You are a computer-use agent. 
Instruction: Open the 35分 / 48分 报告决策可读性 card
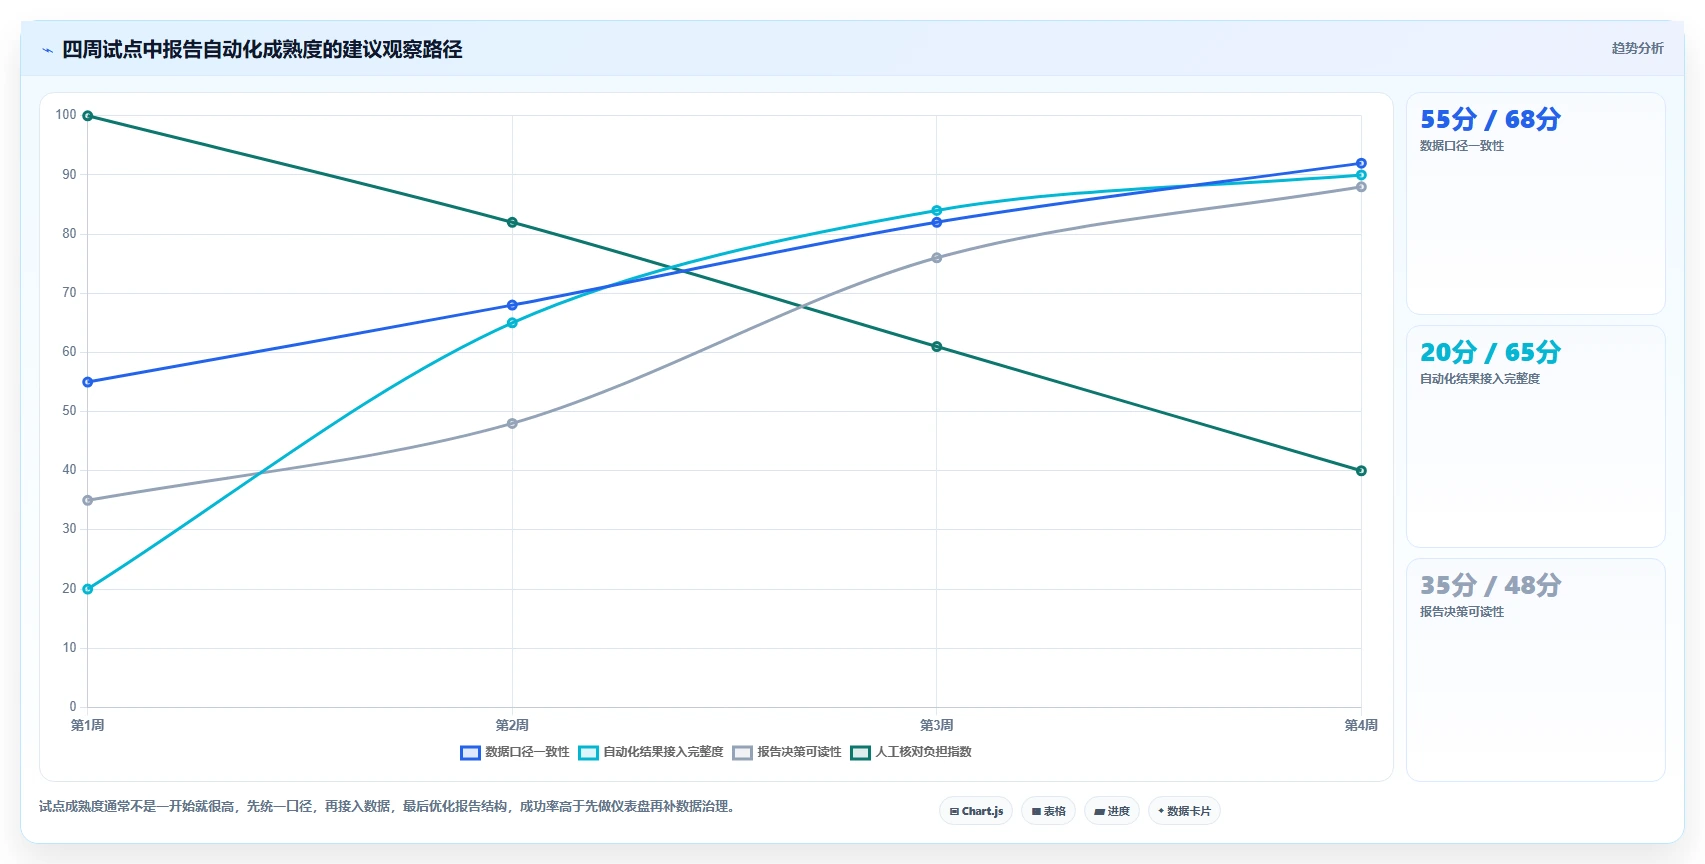[1535, 669]
